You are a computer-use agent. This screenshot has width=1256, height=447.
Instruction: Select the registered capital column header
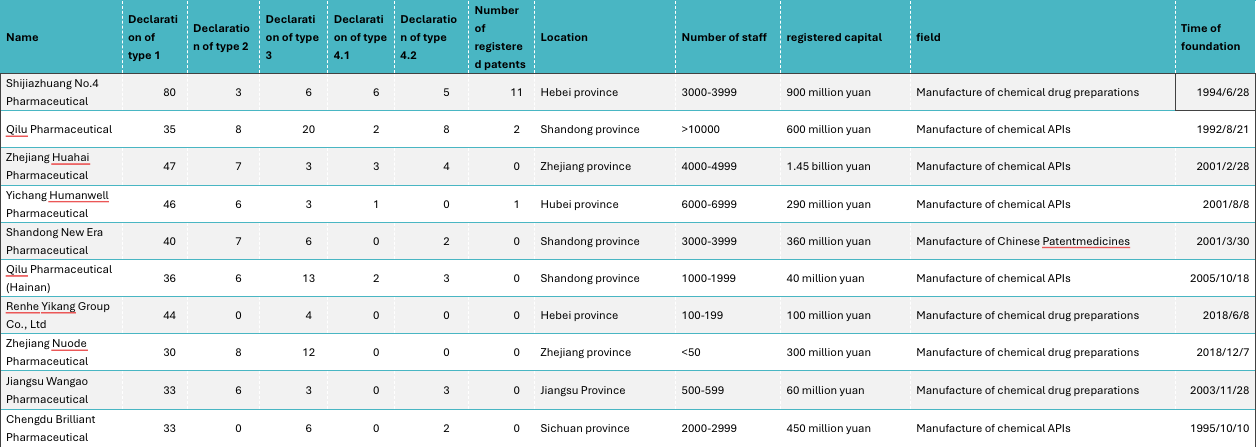[845, 37]
